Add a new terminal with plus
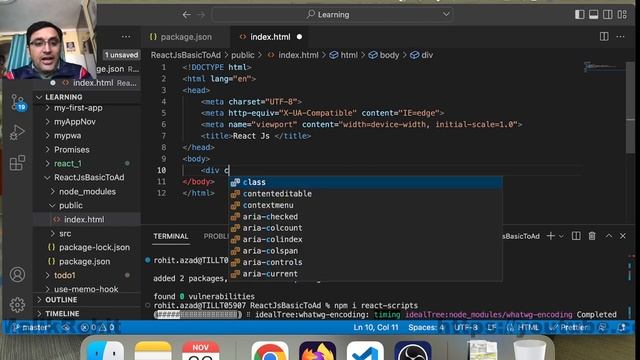 click(x=550, y=236)
